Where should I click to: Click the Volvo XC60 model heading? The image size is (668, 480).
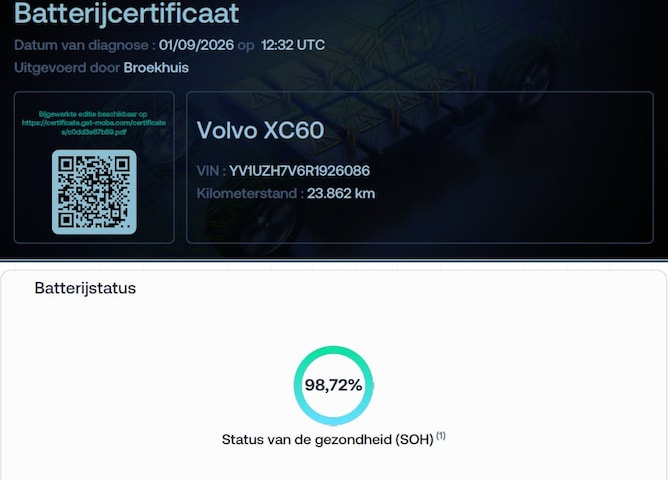click(x=260, y=130)
